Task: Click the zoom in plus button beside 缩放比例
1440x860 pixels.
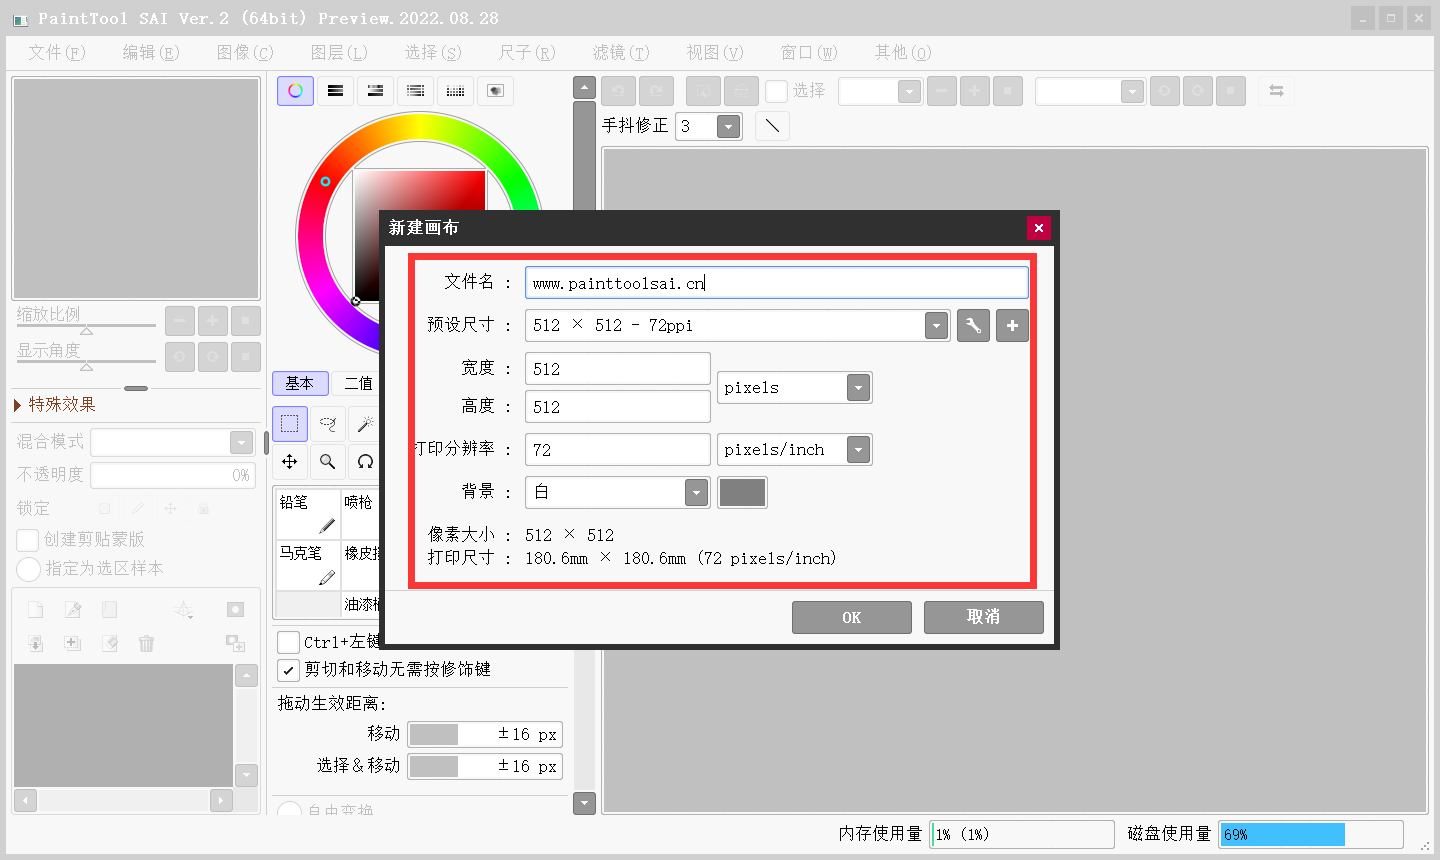Action: point(212,321)
